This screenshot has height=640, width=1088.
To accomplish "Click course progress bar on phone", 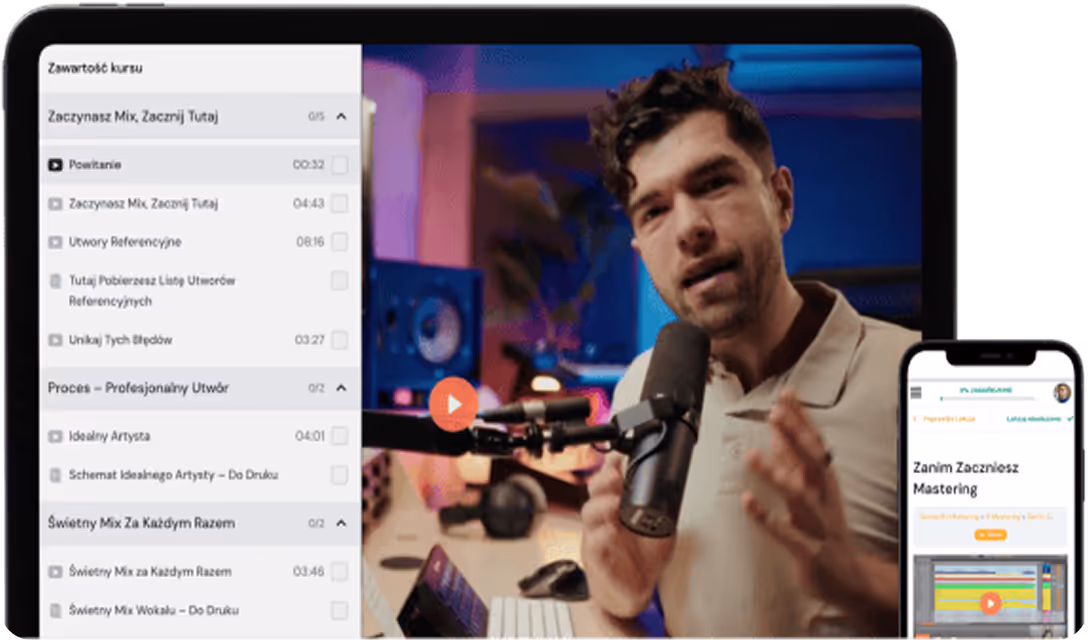I will tap(987, 399).
